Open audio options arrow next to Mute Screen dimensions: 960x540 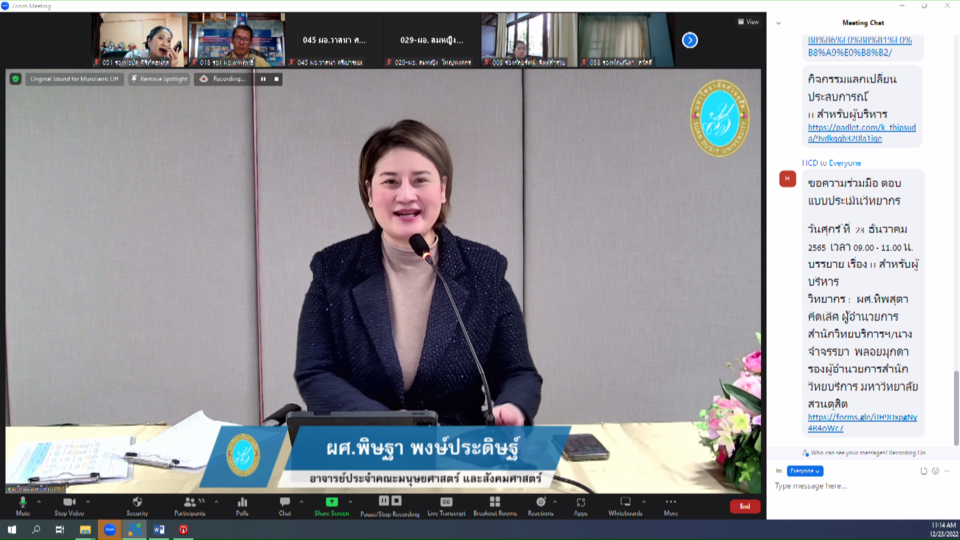tap(39, 502)
